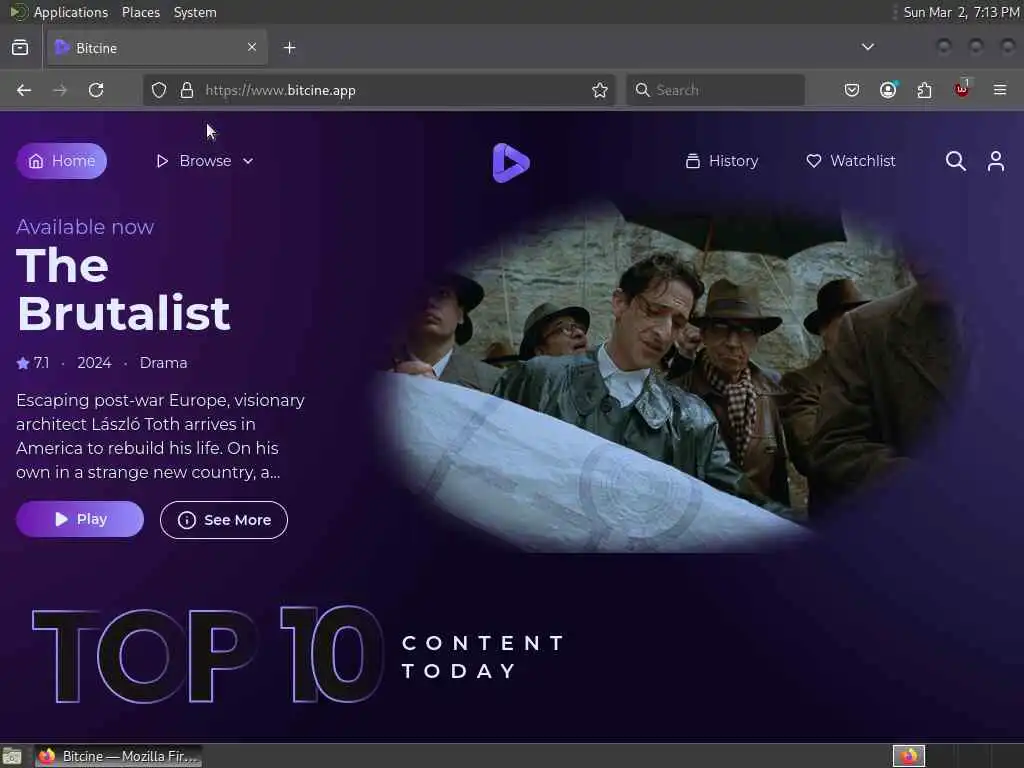
Task: Click the TOP 10 heading
Action: [208, 655]
